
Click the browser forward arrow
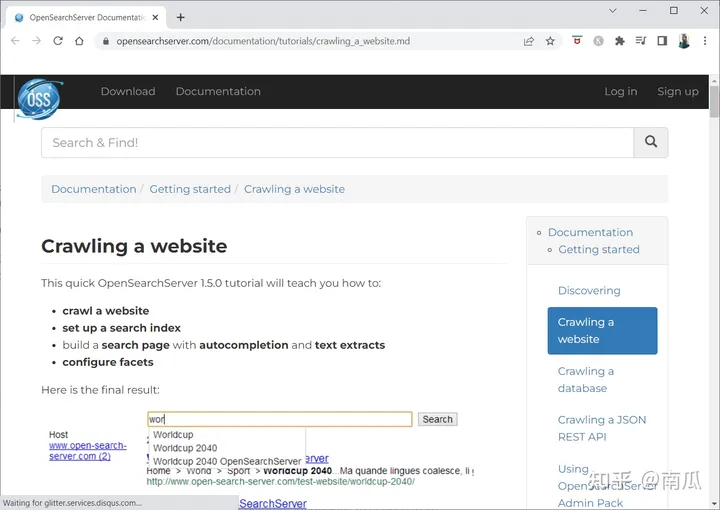(x=36, y=41)
